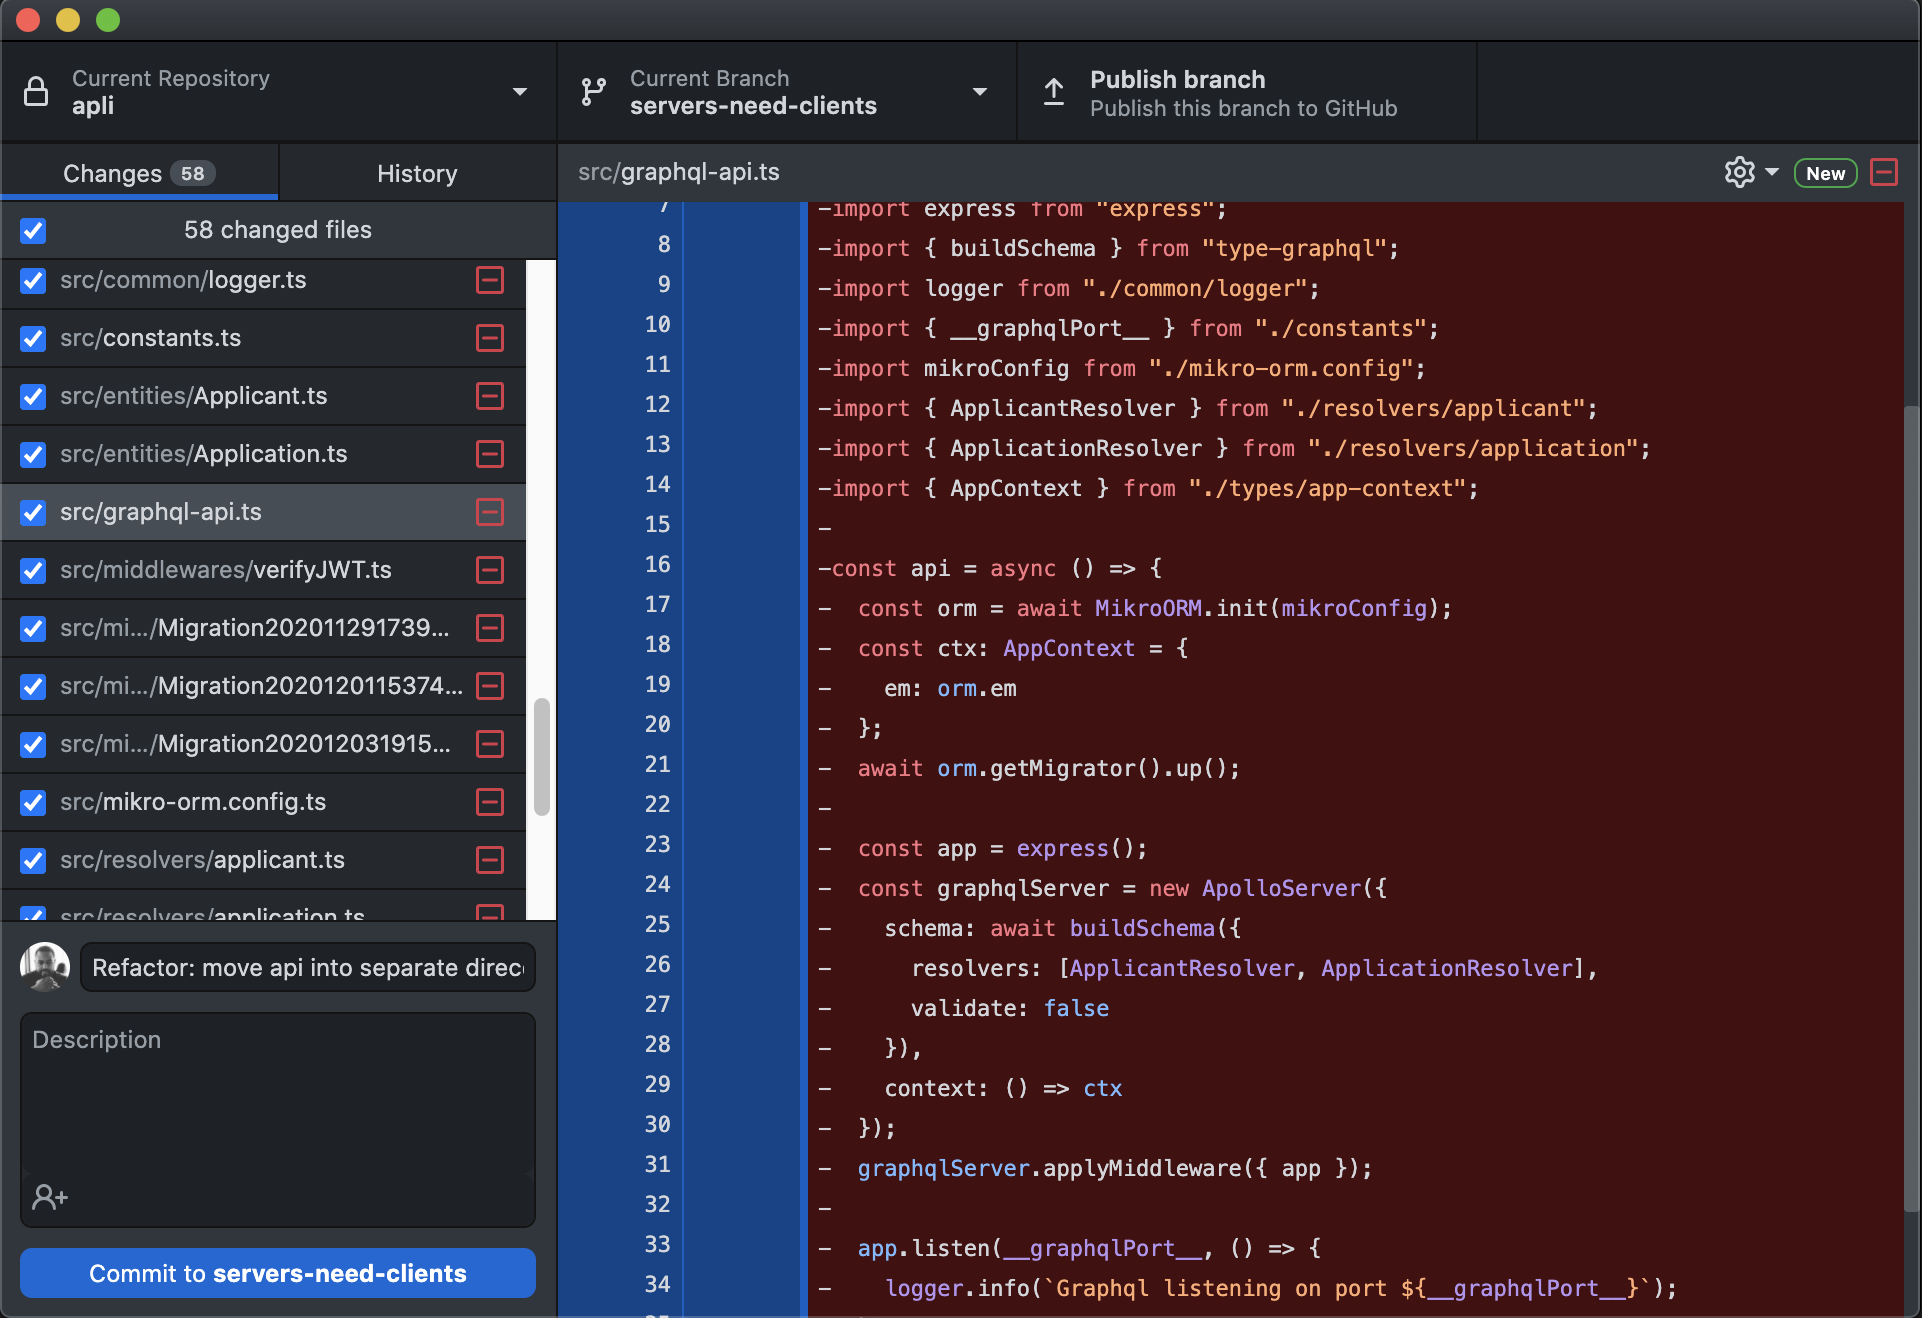
Task: Click the New badge button
Action: [1825, 173]
